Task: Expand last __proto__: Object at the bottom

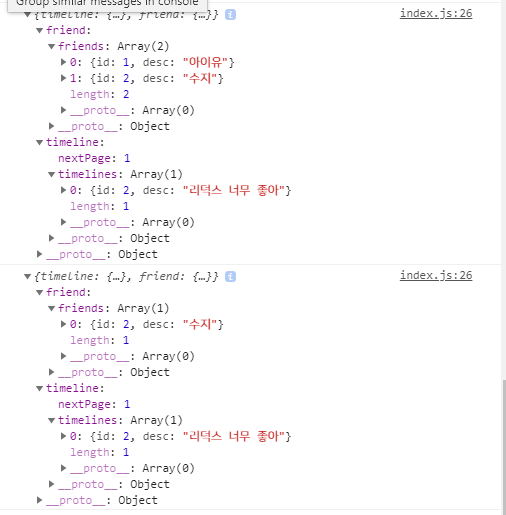Action: pyautogui.click(x=39, y=500)
